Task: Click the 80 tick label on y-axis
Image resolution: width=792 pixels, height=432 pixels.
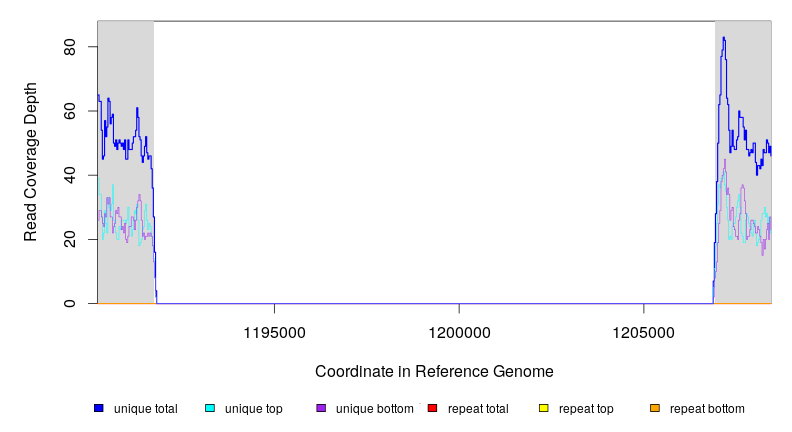Action: [x=70, y=47]
